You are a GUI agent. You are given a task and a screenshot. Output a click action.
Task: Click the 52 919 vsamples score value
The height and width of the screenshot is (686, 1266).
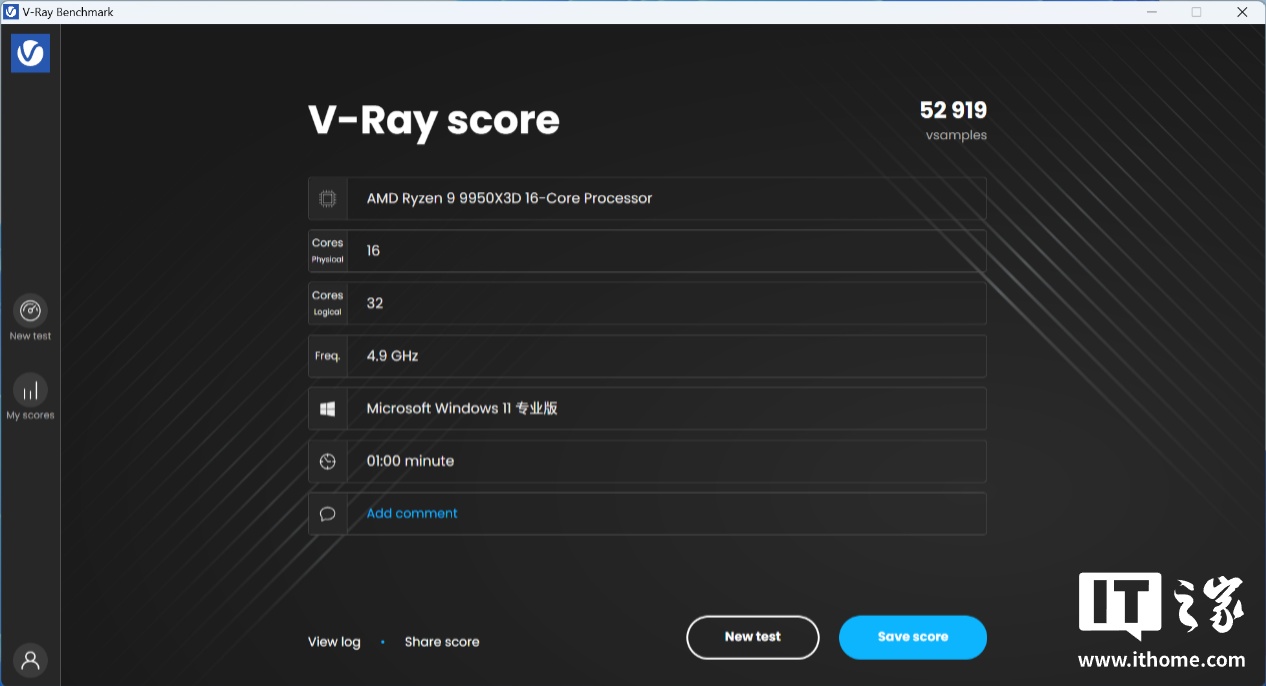952,111
